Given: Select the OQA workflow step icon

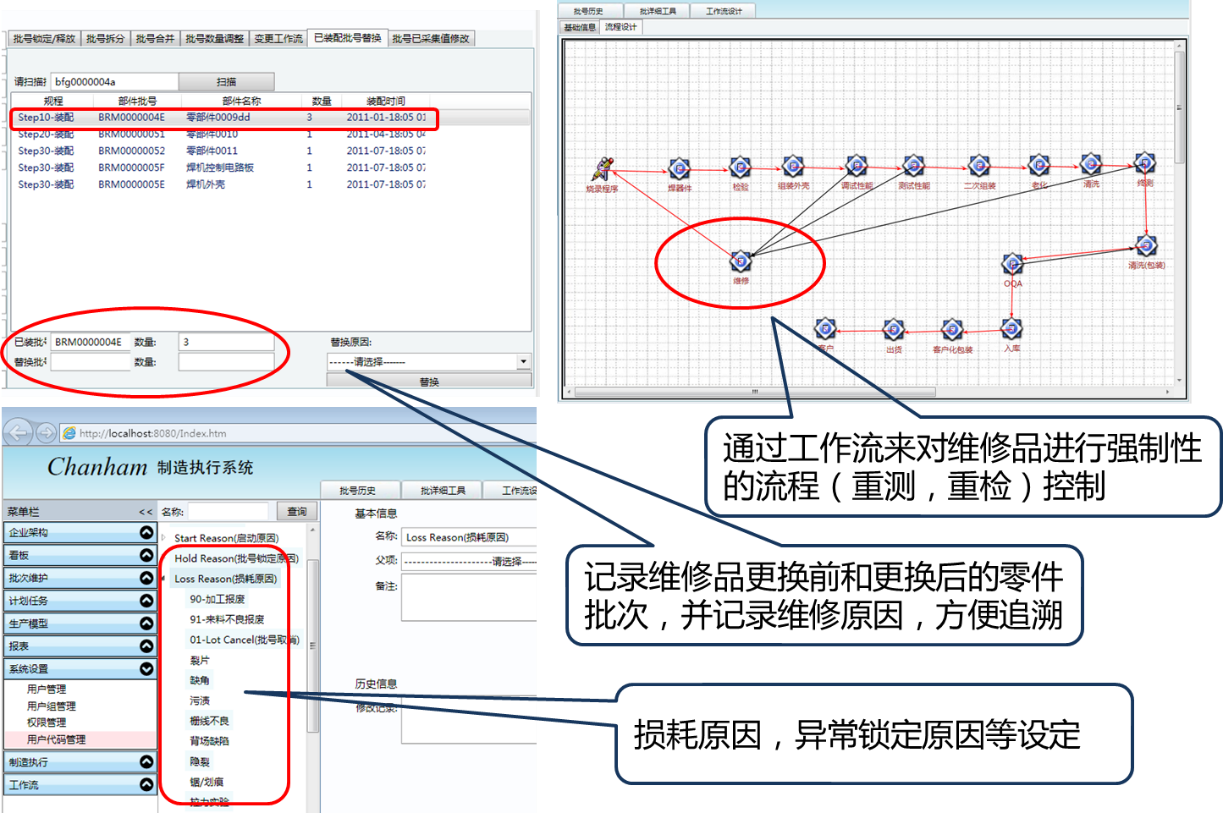Looking at the screenshot, I should click(1013, 264).
